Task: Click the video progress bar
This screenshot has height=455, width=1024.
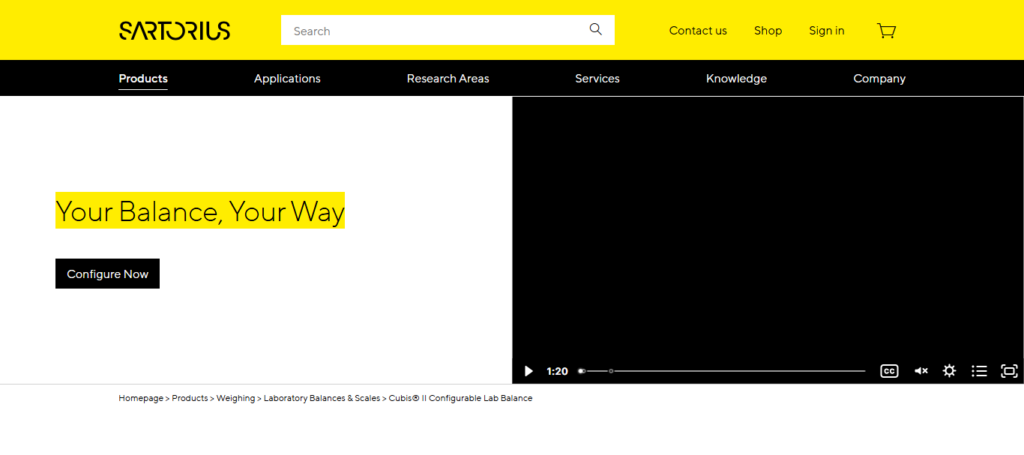Action: 722,371
